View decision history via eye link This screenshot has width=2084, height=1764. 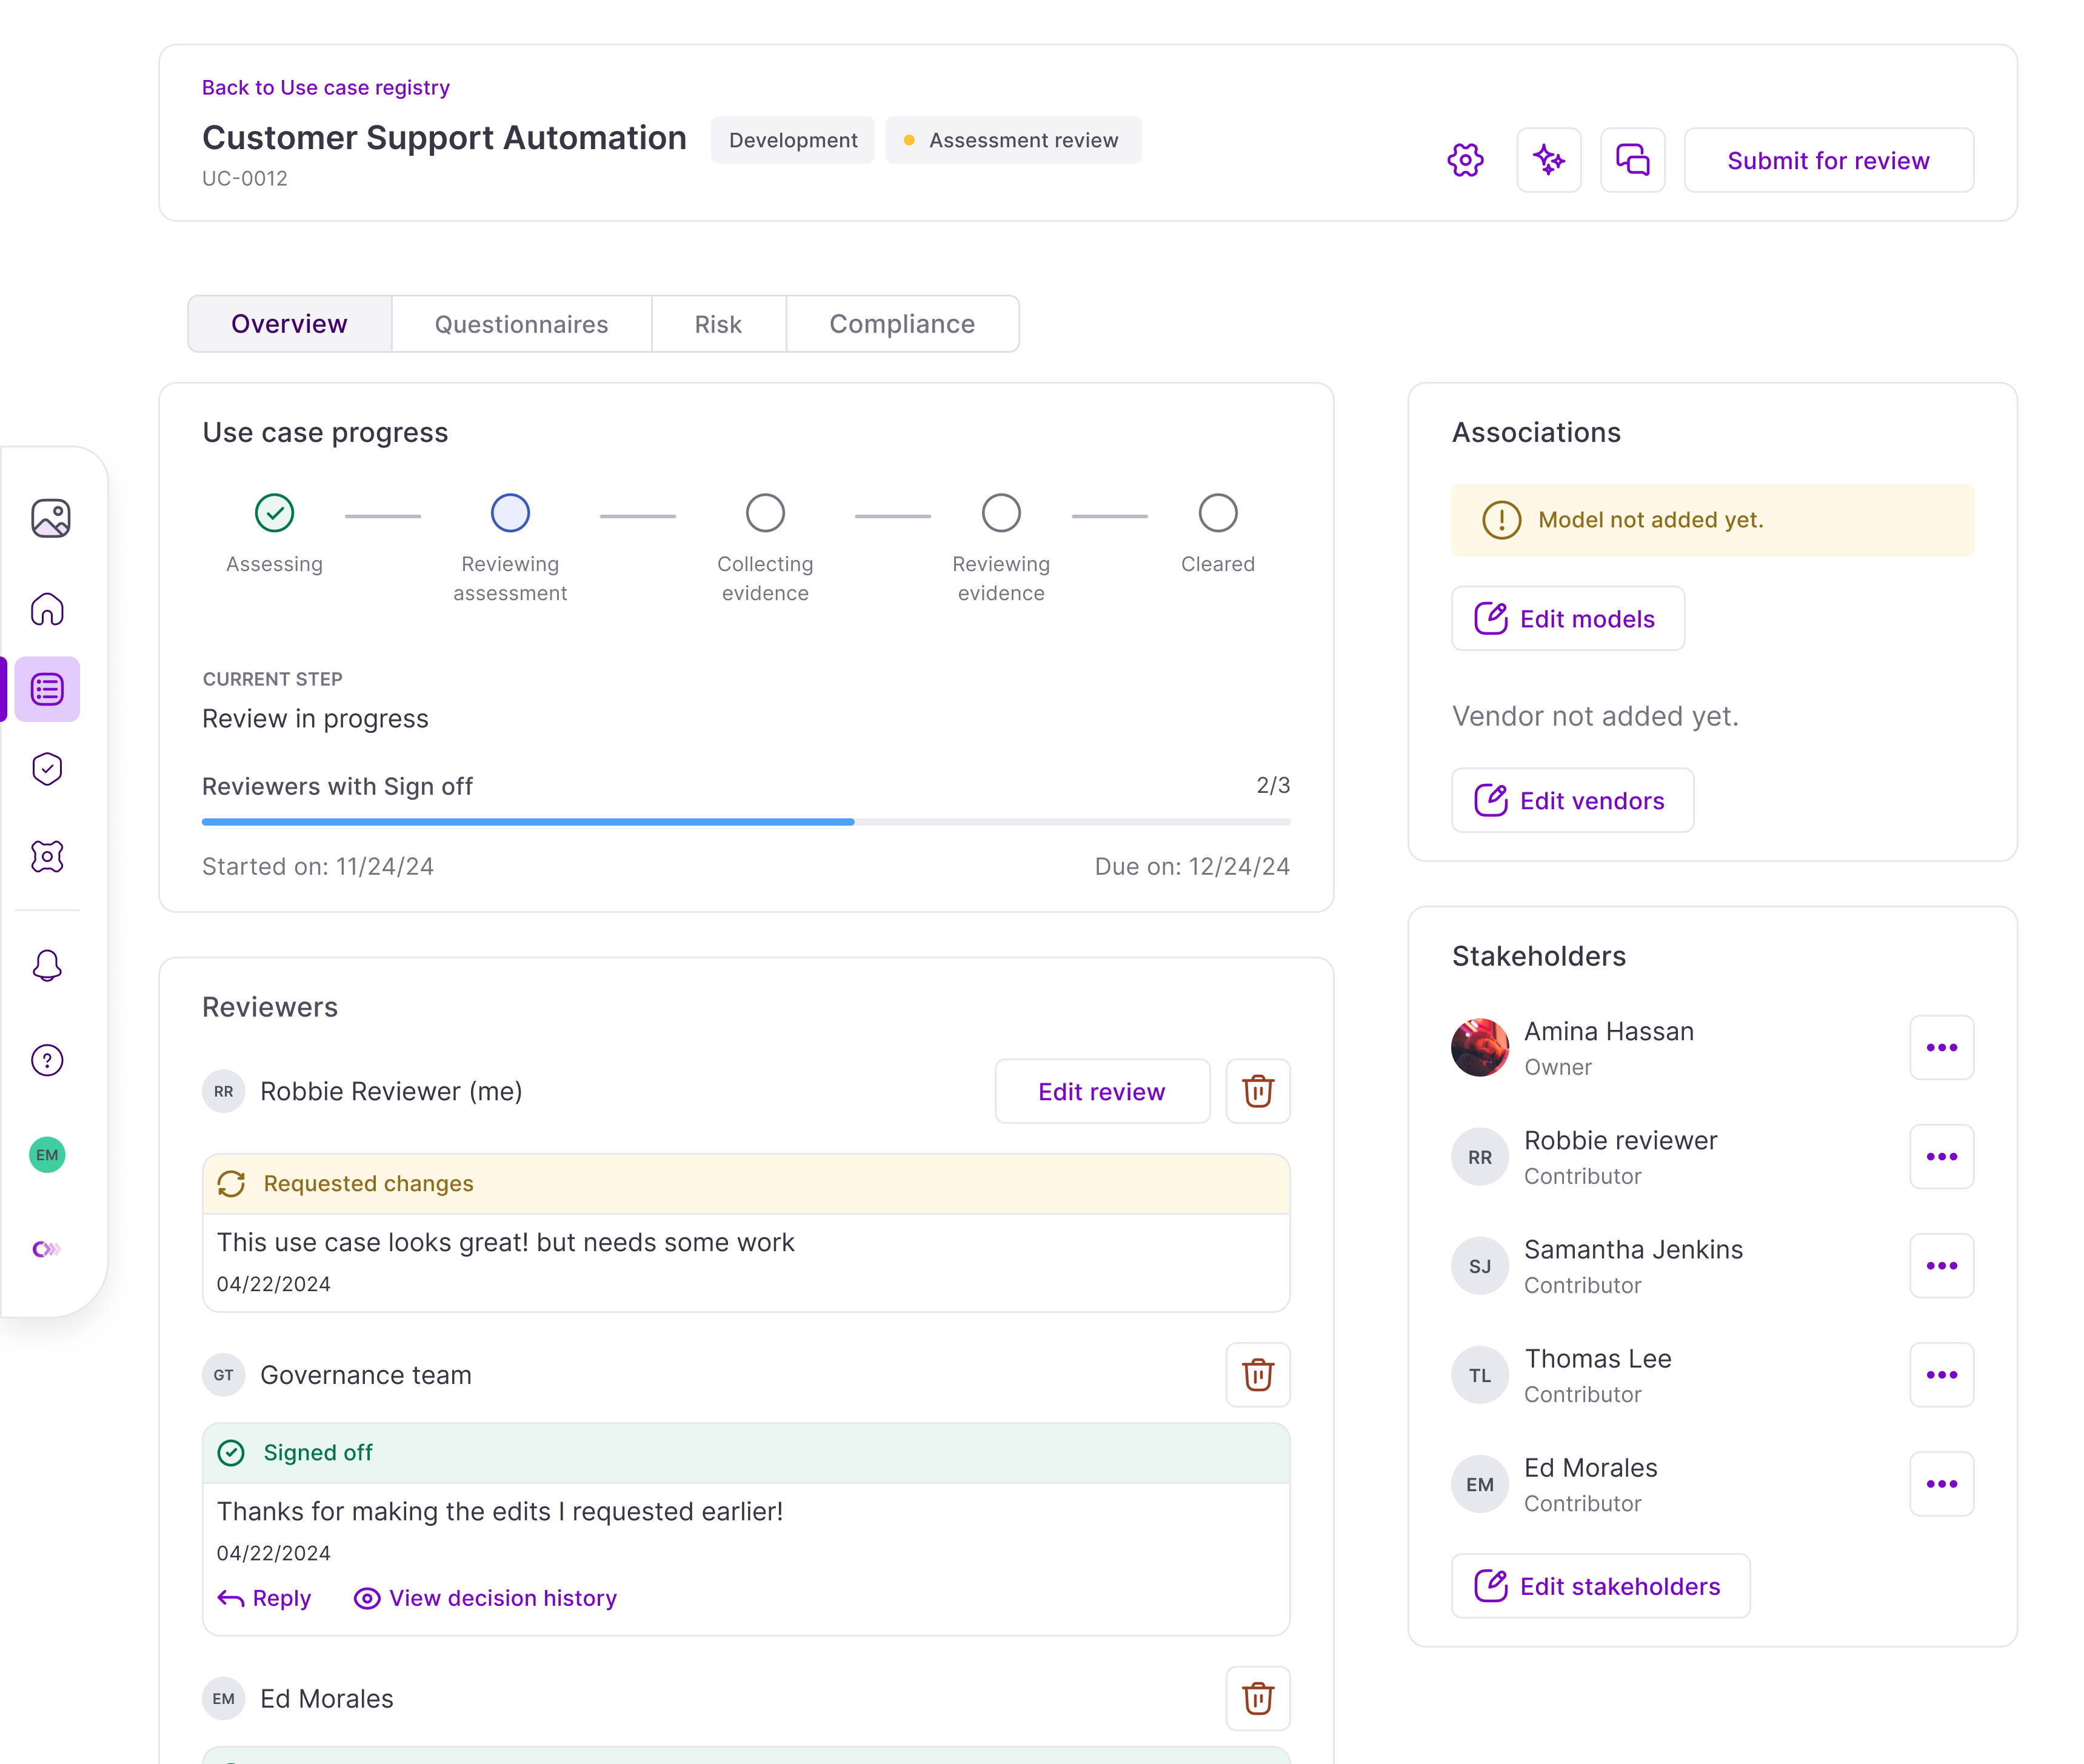click(x=486, y=1598)
